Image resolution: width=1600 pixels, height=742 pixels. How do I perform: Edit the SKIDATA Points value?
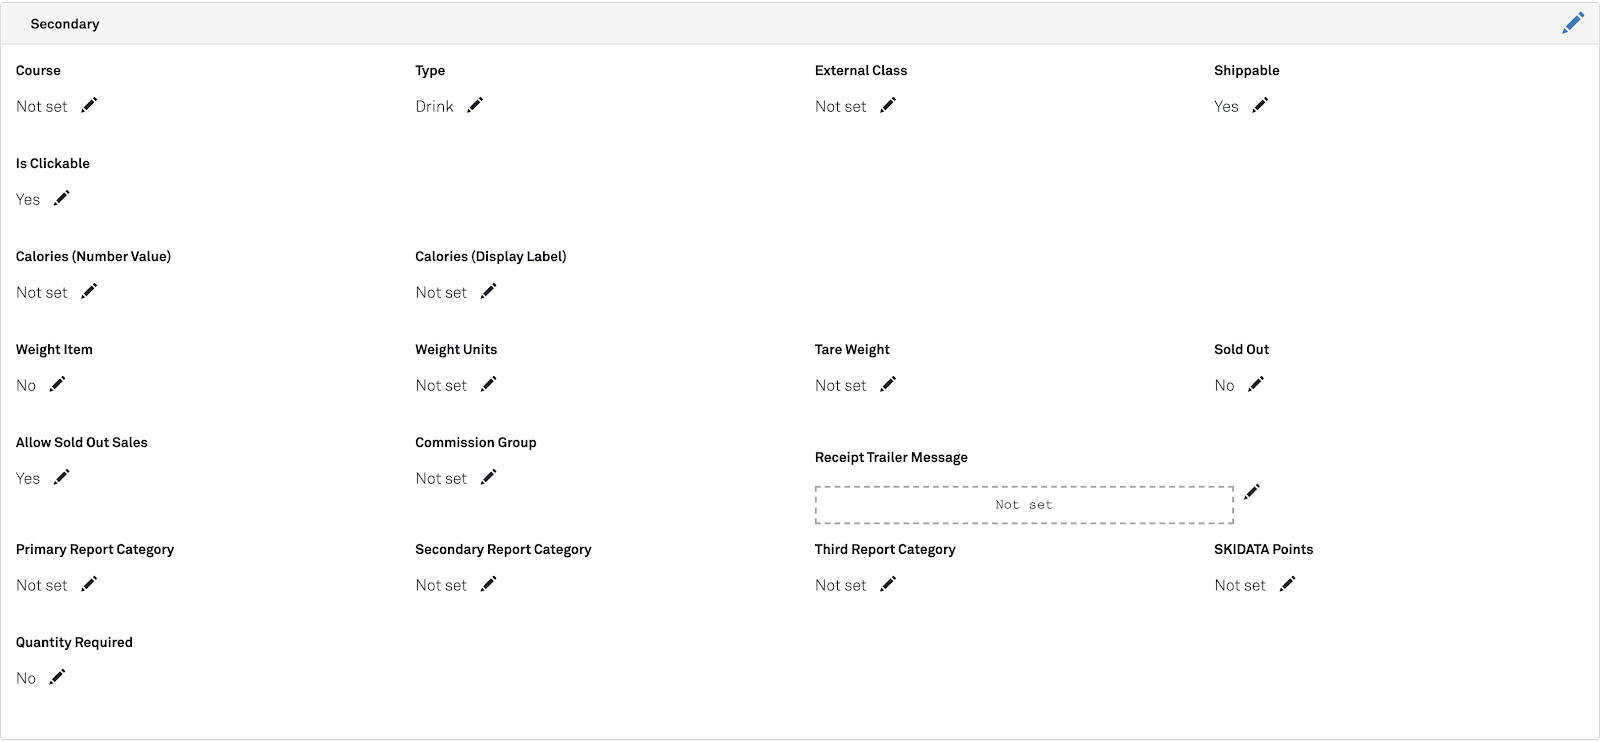pos(1287,584)
